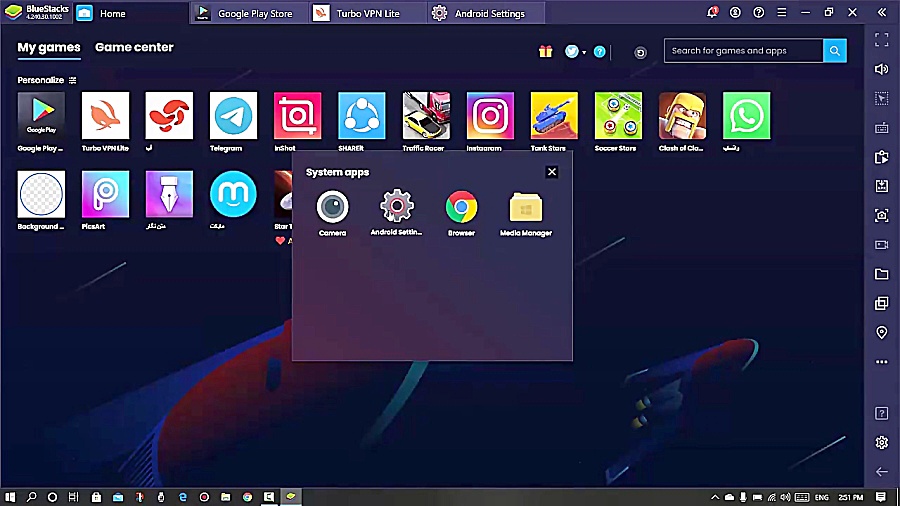Switch to the My games tab
The height and width of the screenshot is (506, 900).
[x=49, y=48]
